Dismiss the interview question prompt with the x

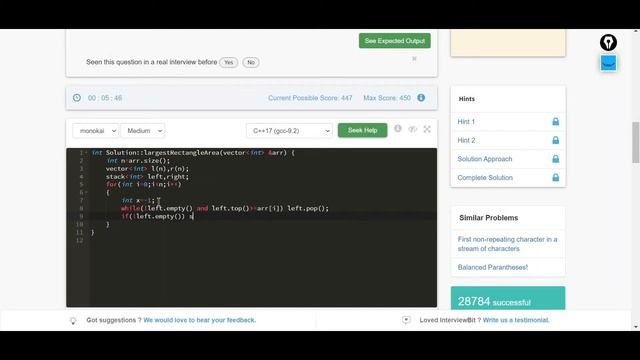[x=414, y=58]
